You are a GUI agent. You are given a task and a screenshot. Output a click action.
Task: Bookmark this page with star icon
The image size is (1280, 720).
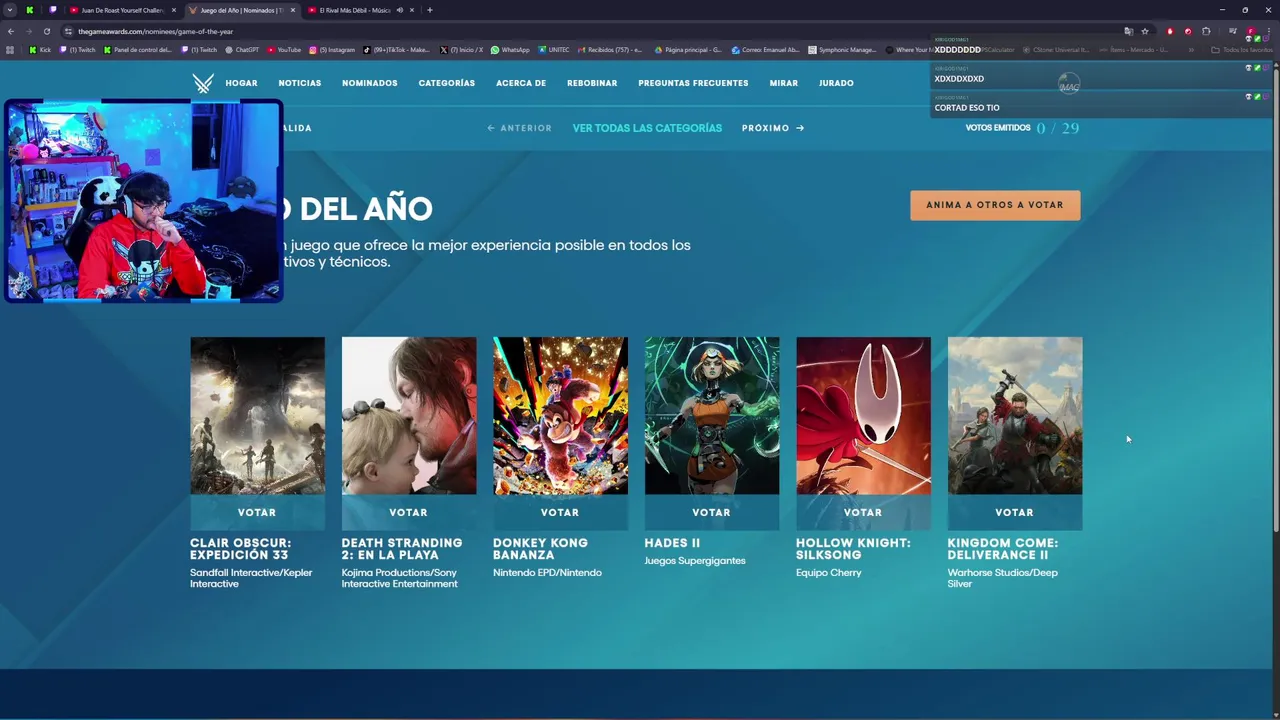pos(1145,31)
